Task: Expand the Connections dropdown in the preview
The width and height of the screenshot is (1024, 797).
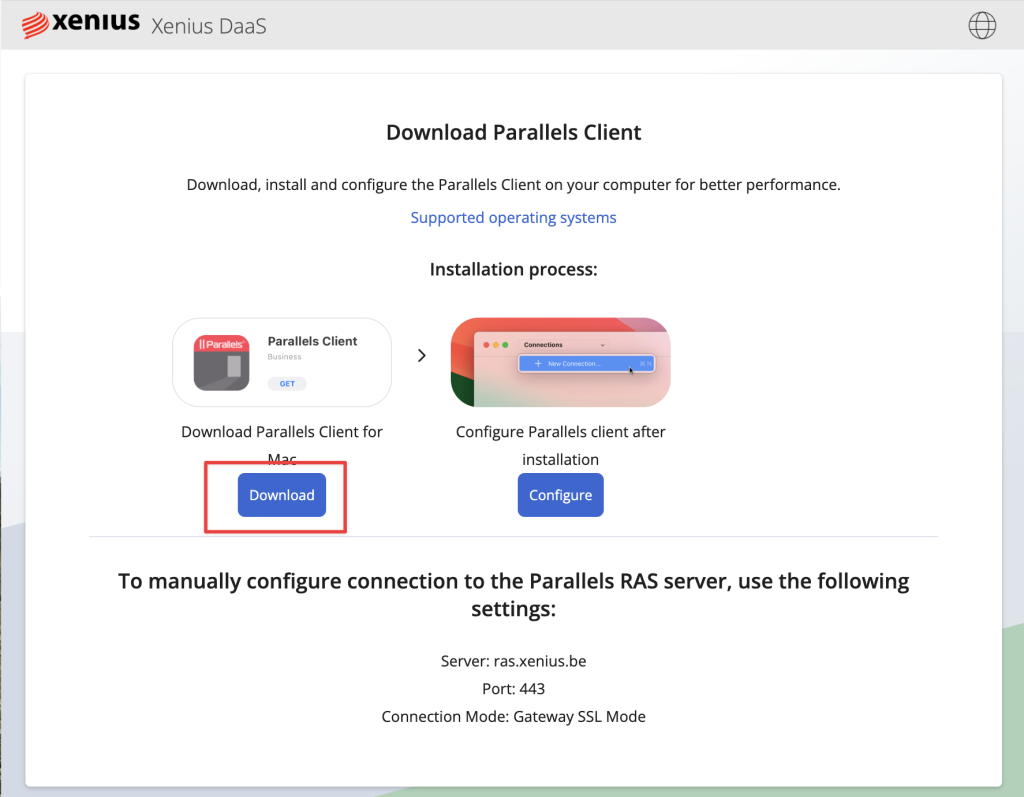Action: click(x=602, y=345)
